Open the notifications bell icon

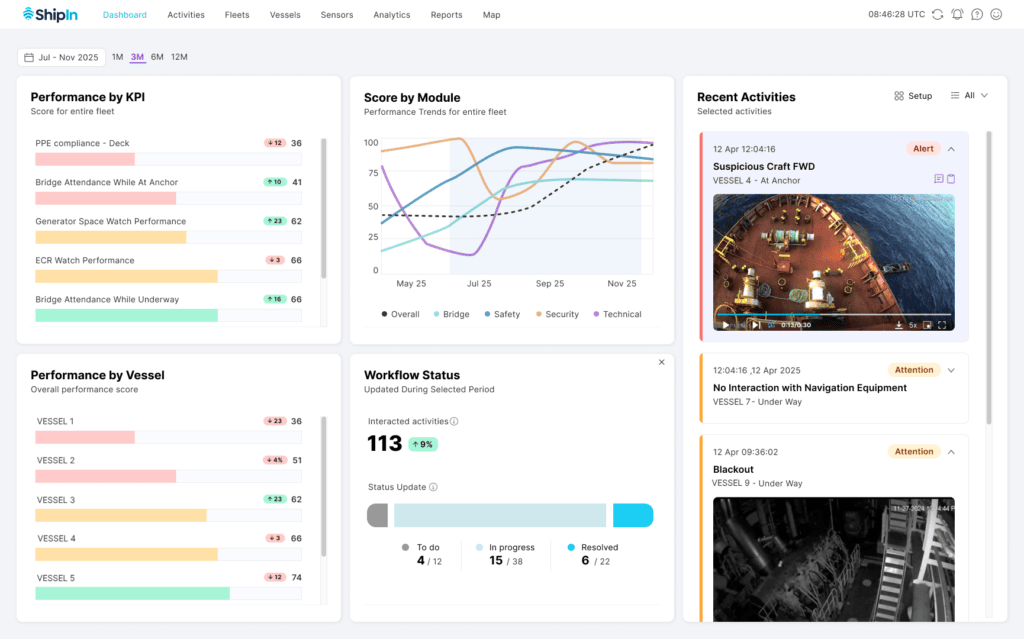(957, 14)
